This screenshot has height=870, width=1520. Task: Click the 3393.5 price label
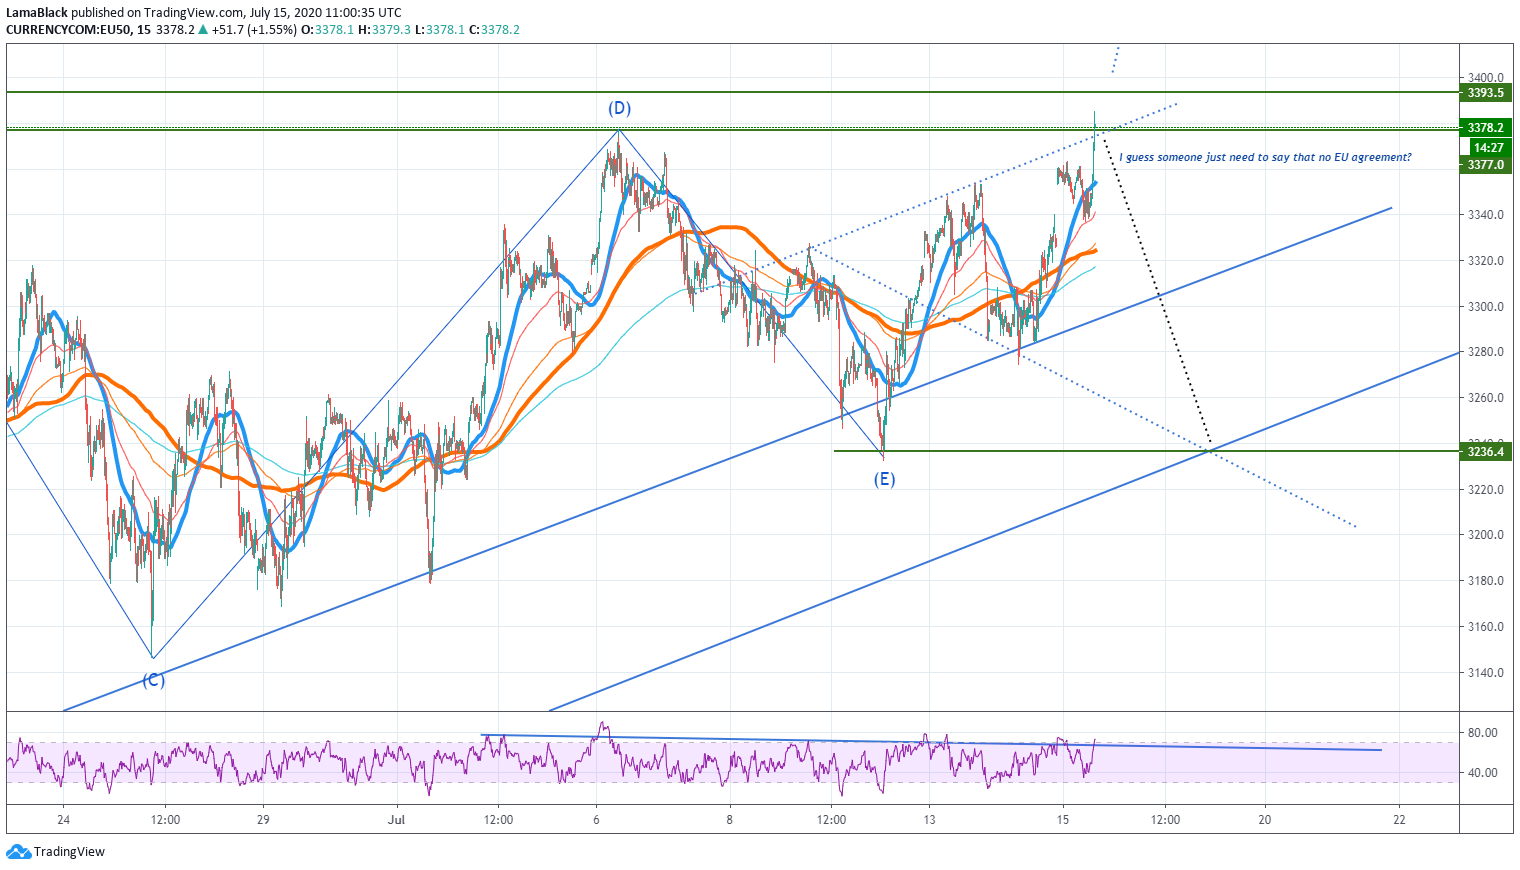pos(1485,93)
